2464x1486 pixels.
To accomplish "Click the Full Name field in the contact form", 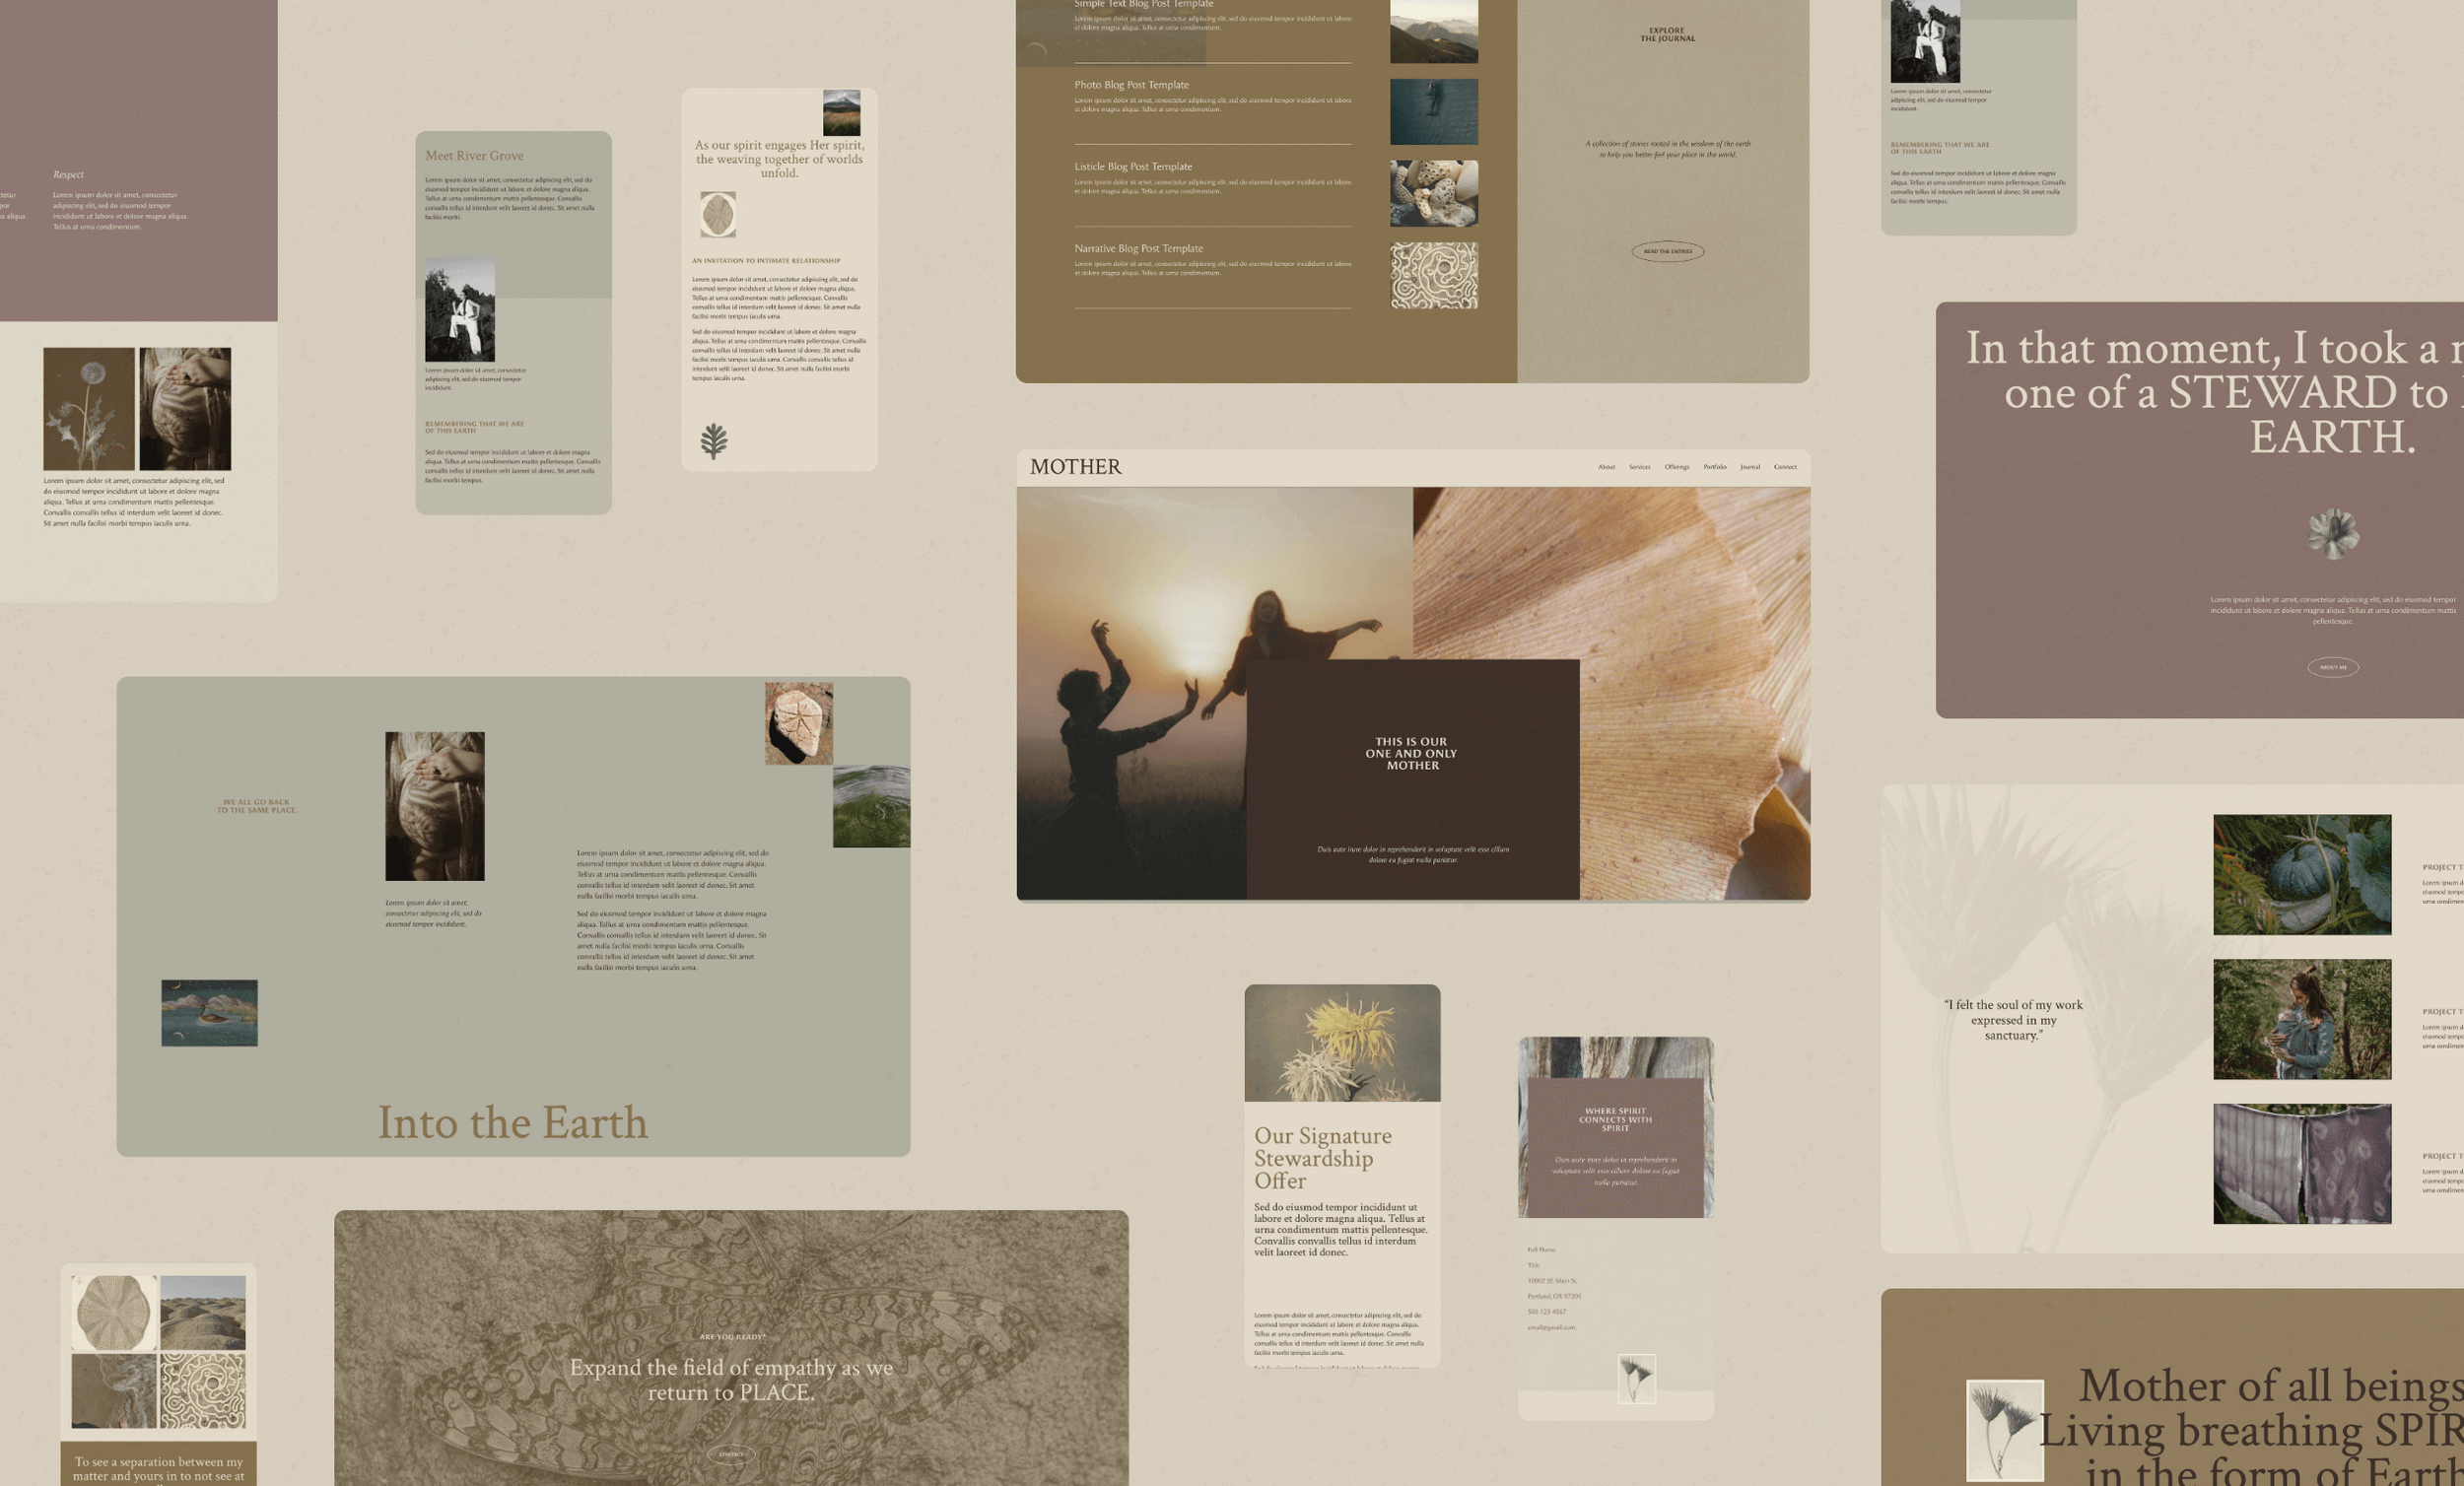I will 1541,1250.
